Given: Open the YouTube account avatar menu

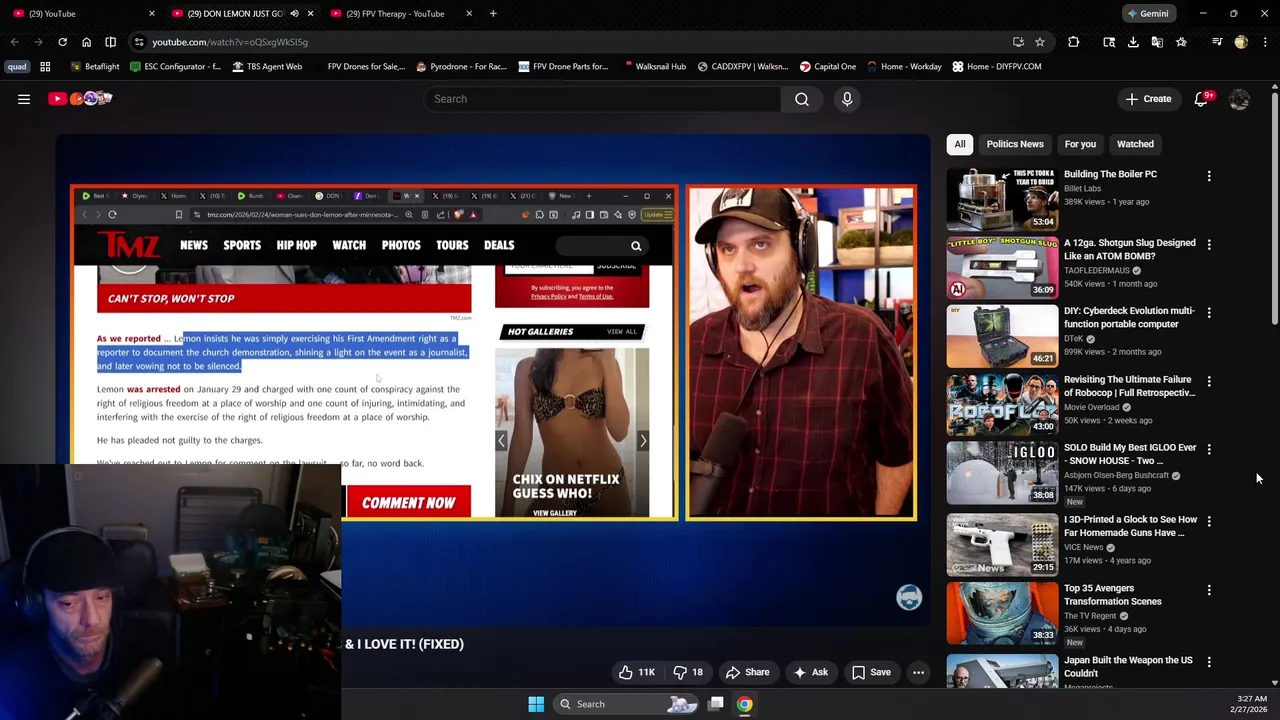Looking at the screenshot, I should pos(1239,99).
